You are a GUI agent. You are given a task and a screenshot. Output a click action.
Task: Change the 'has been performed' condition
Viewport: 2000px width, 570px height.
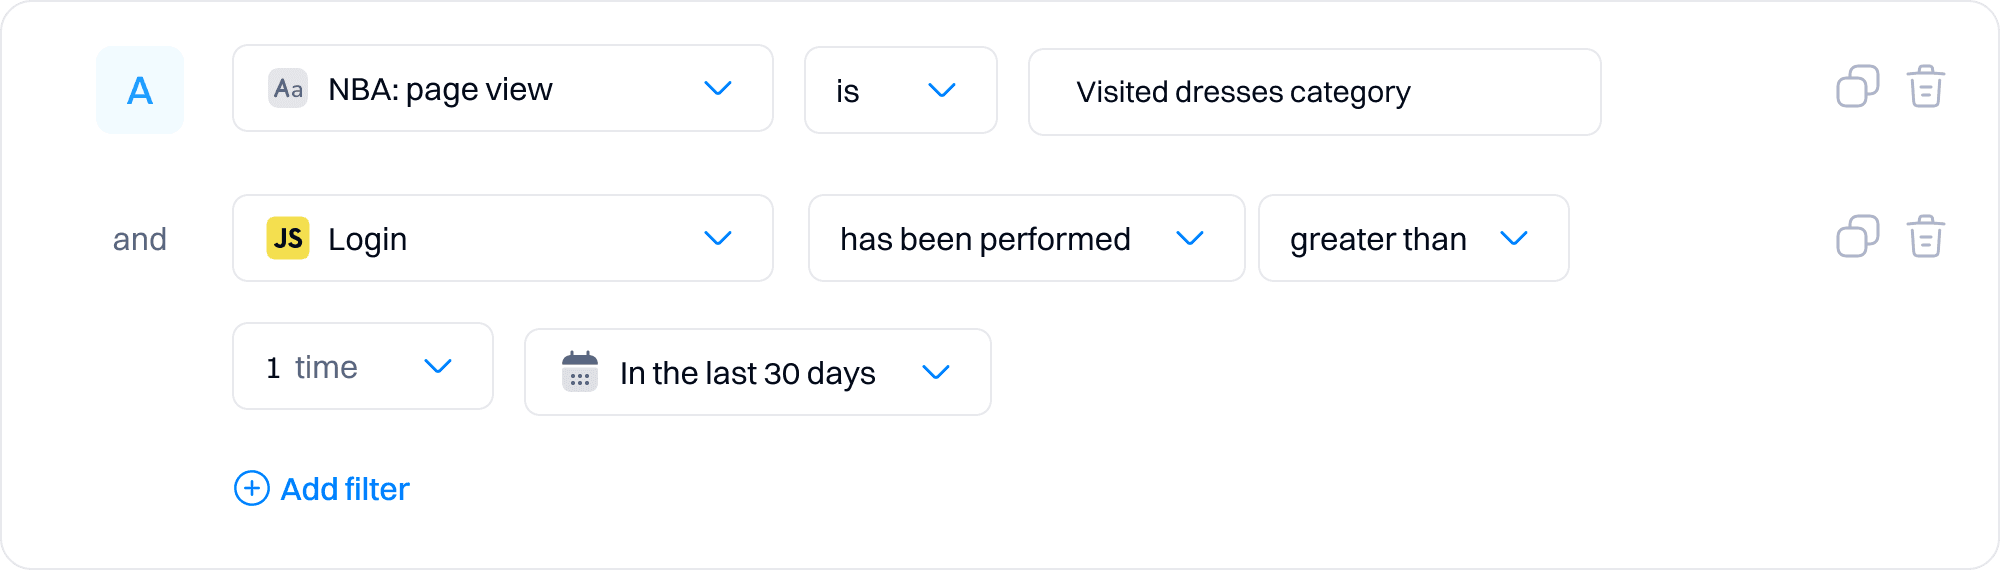(x=1026, y=238)
